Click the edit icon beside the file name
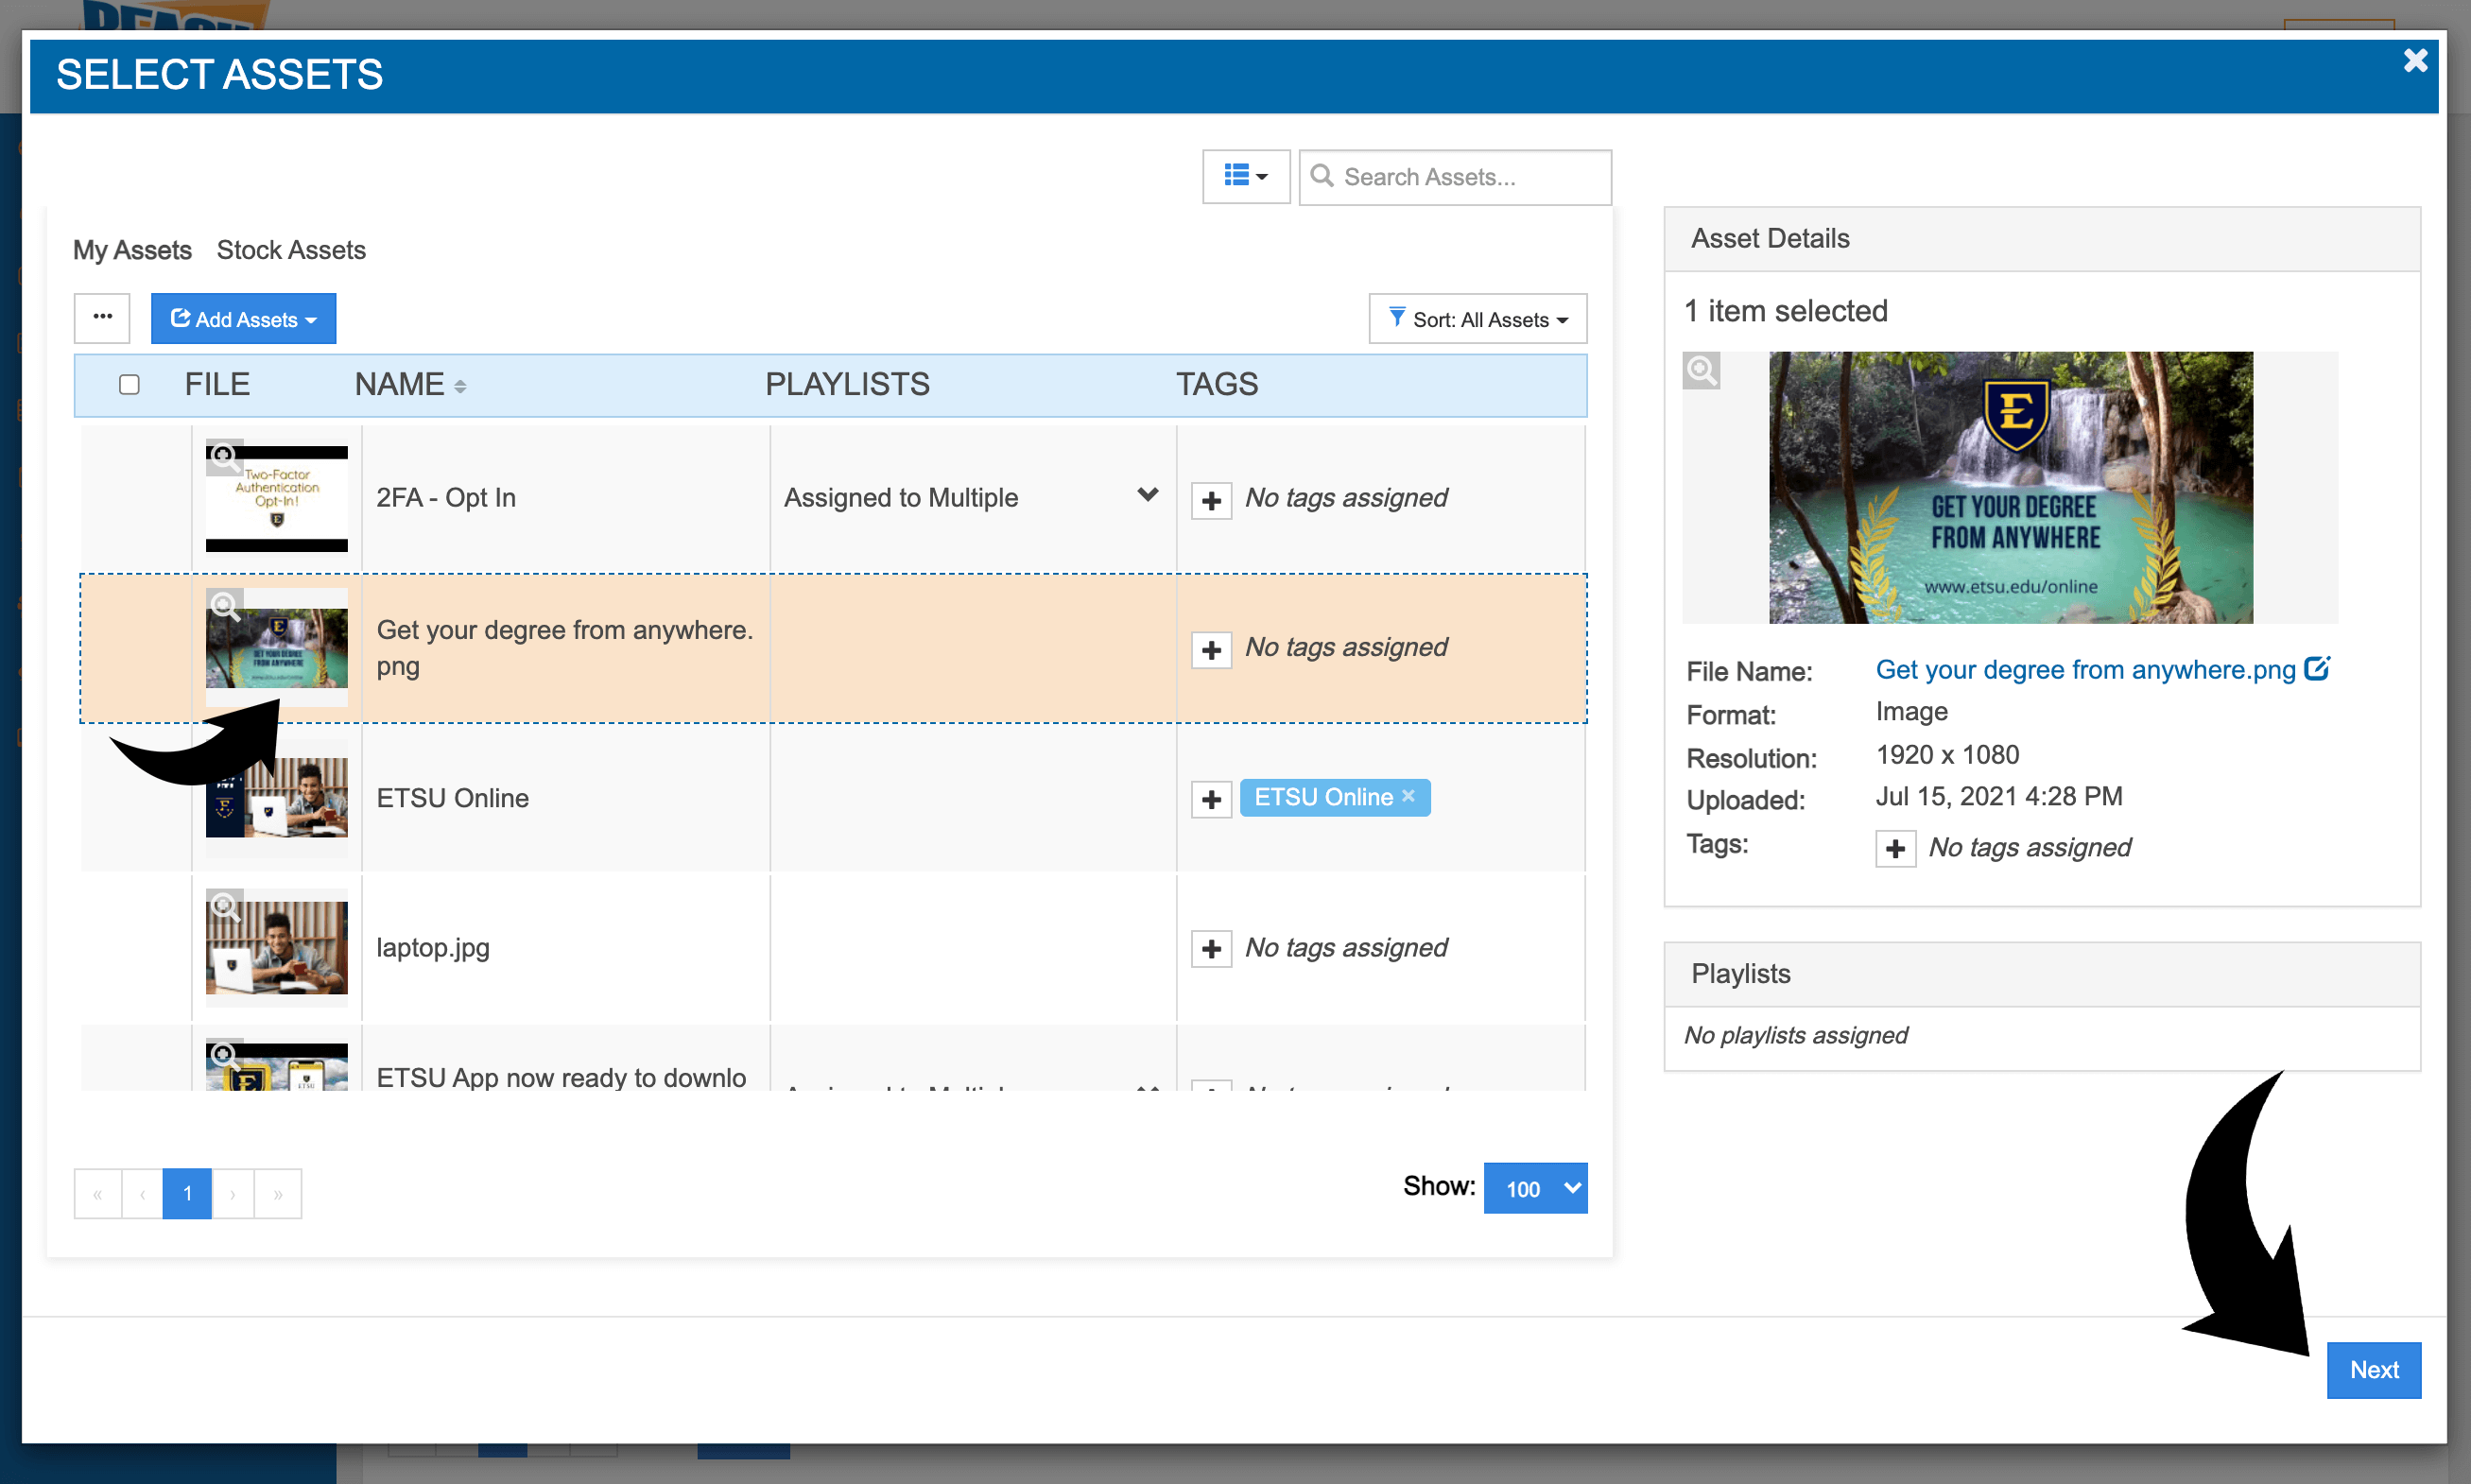 pyautogui.click(x=2317, y=668)
